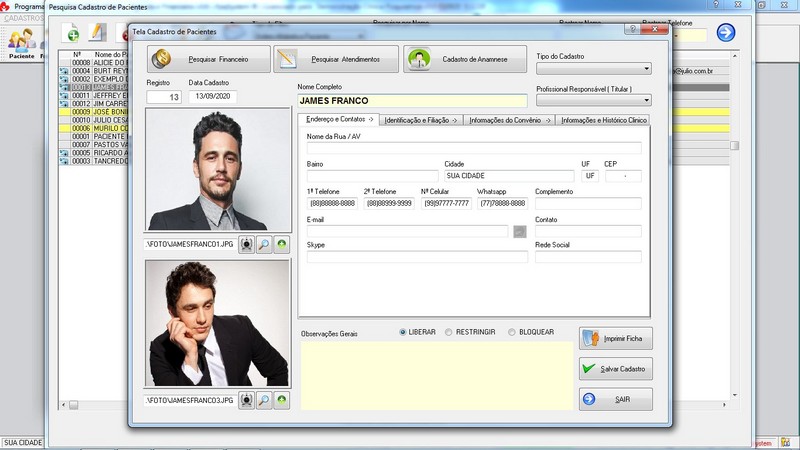Click the email send icon next to E-mail
800x450 pixels.
[520, 231]
